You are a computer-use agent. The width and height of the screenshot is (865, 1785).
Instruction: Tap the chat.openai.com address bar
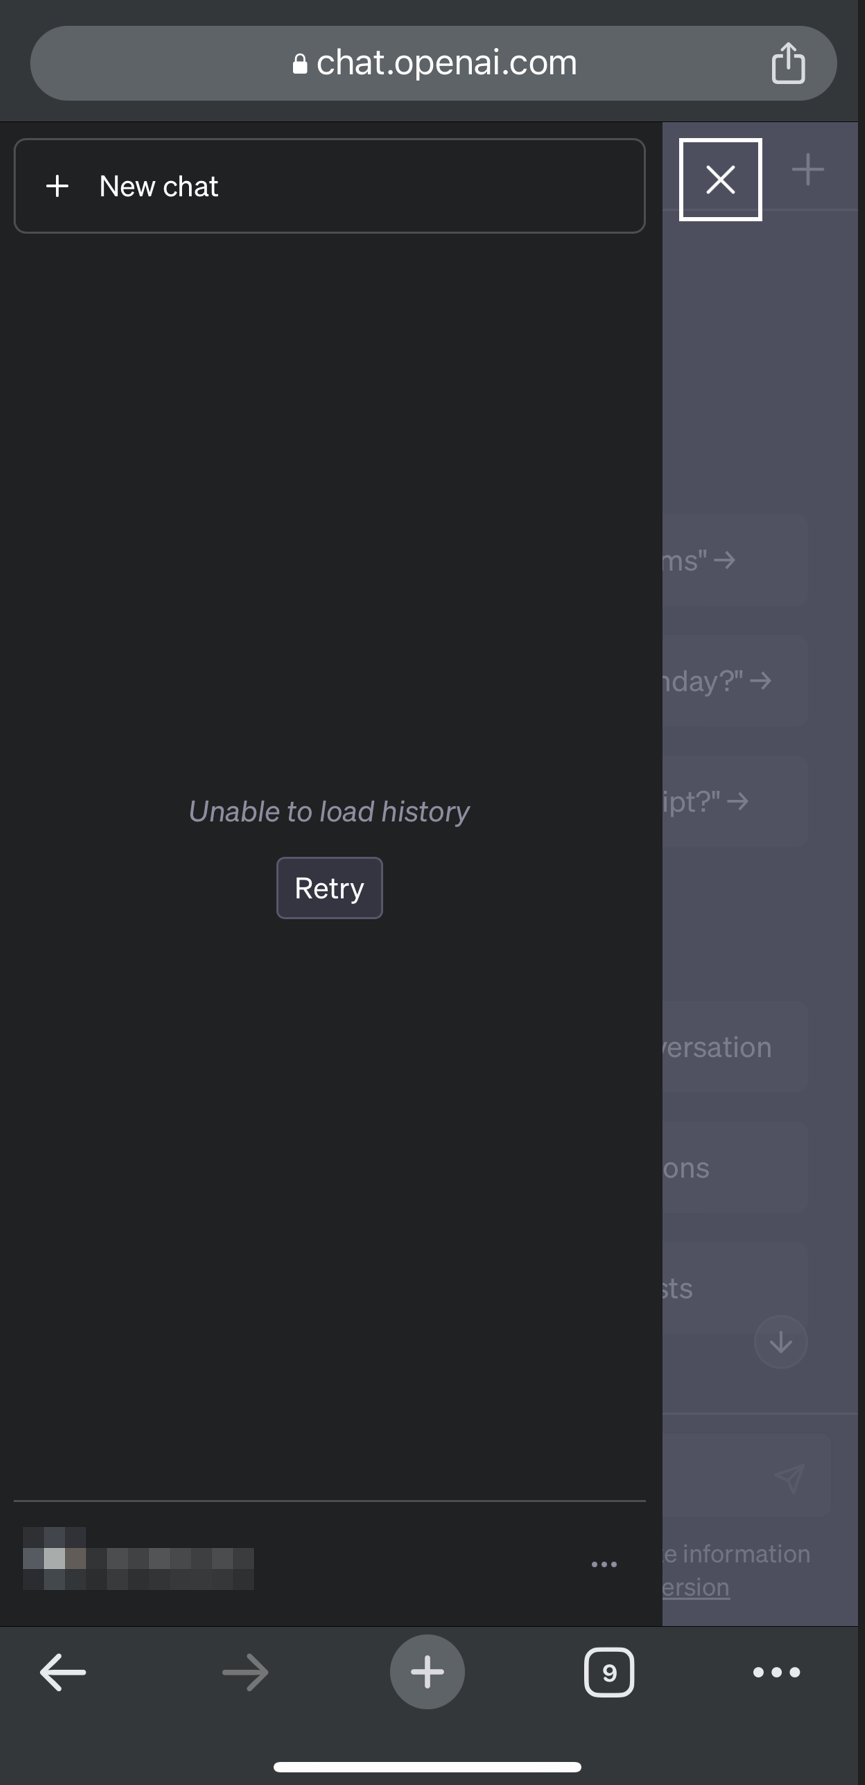coord(433,63)
